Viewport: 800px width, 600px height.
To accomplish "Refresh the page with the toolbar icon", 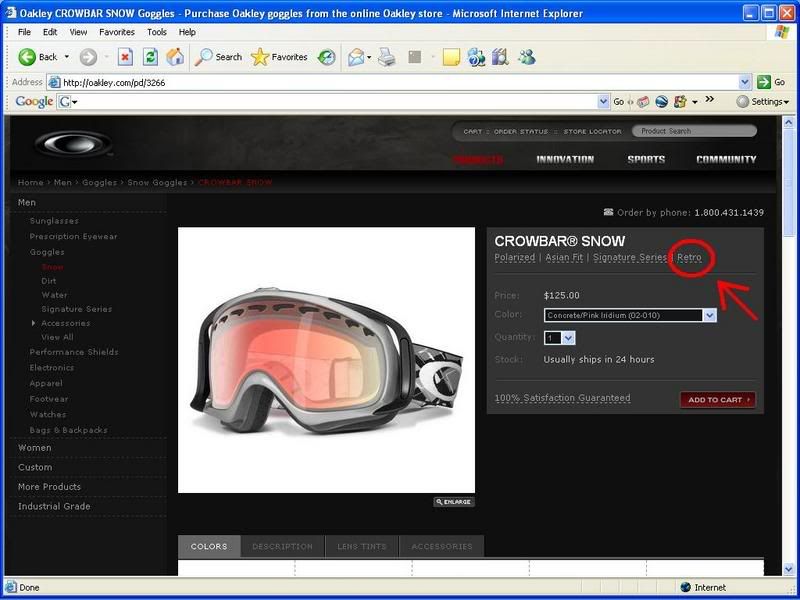I will 150,57.
